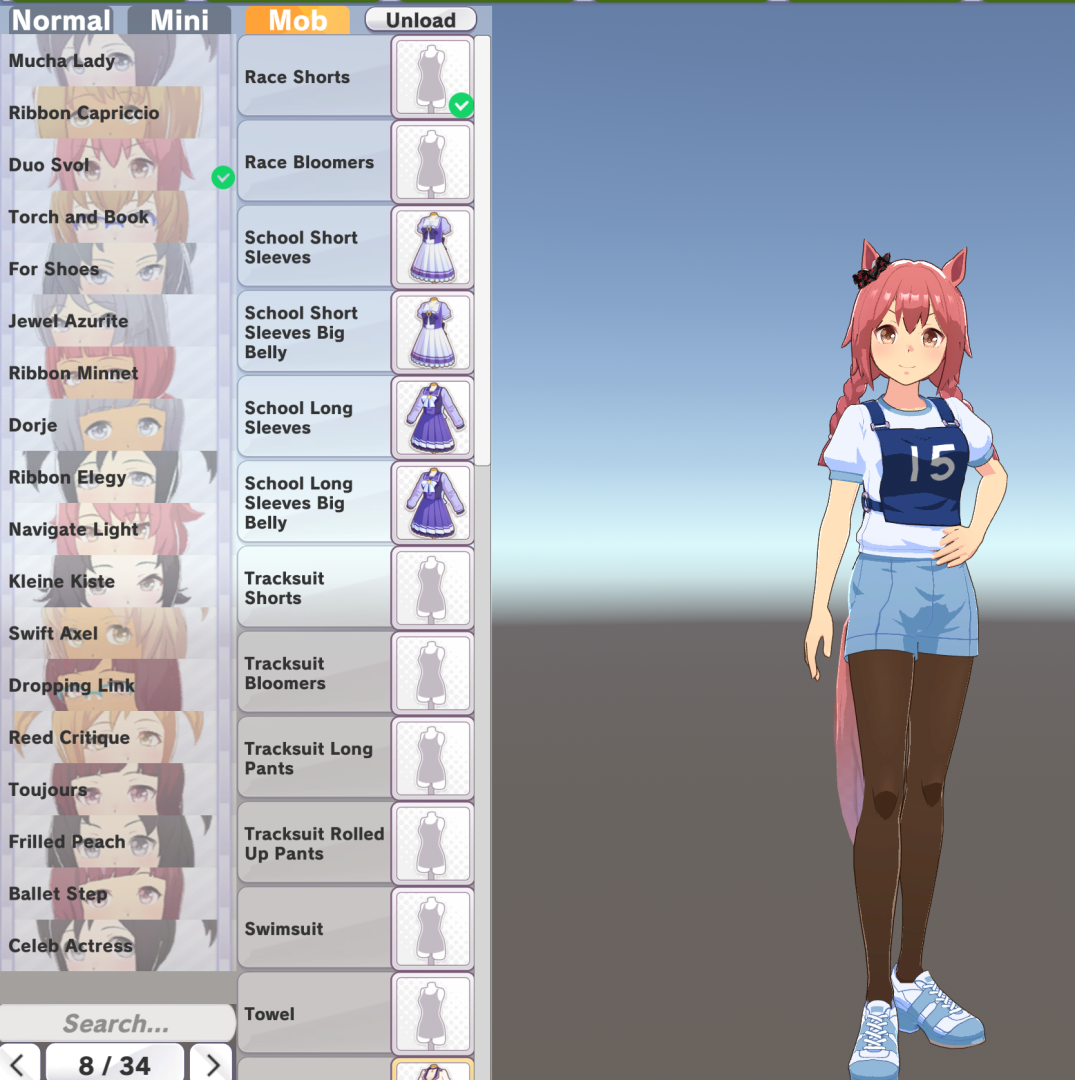This screenshot has height=1080, width=1075.
Task: Click the Swimsuit label
Action: point(284,929)
